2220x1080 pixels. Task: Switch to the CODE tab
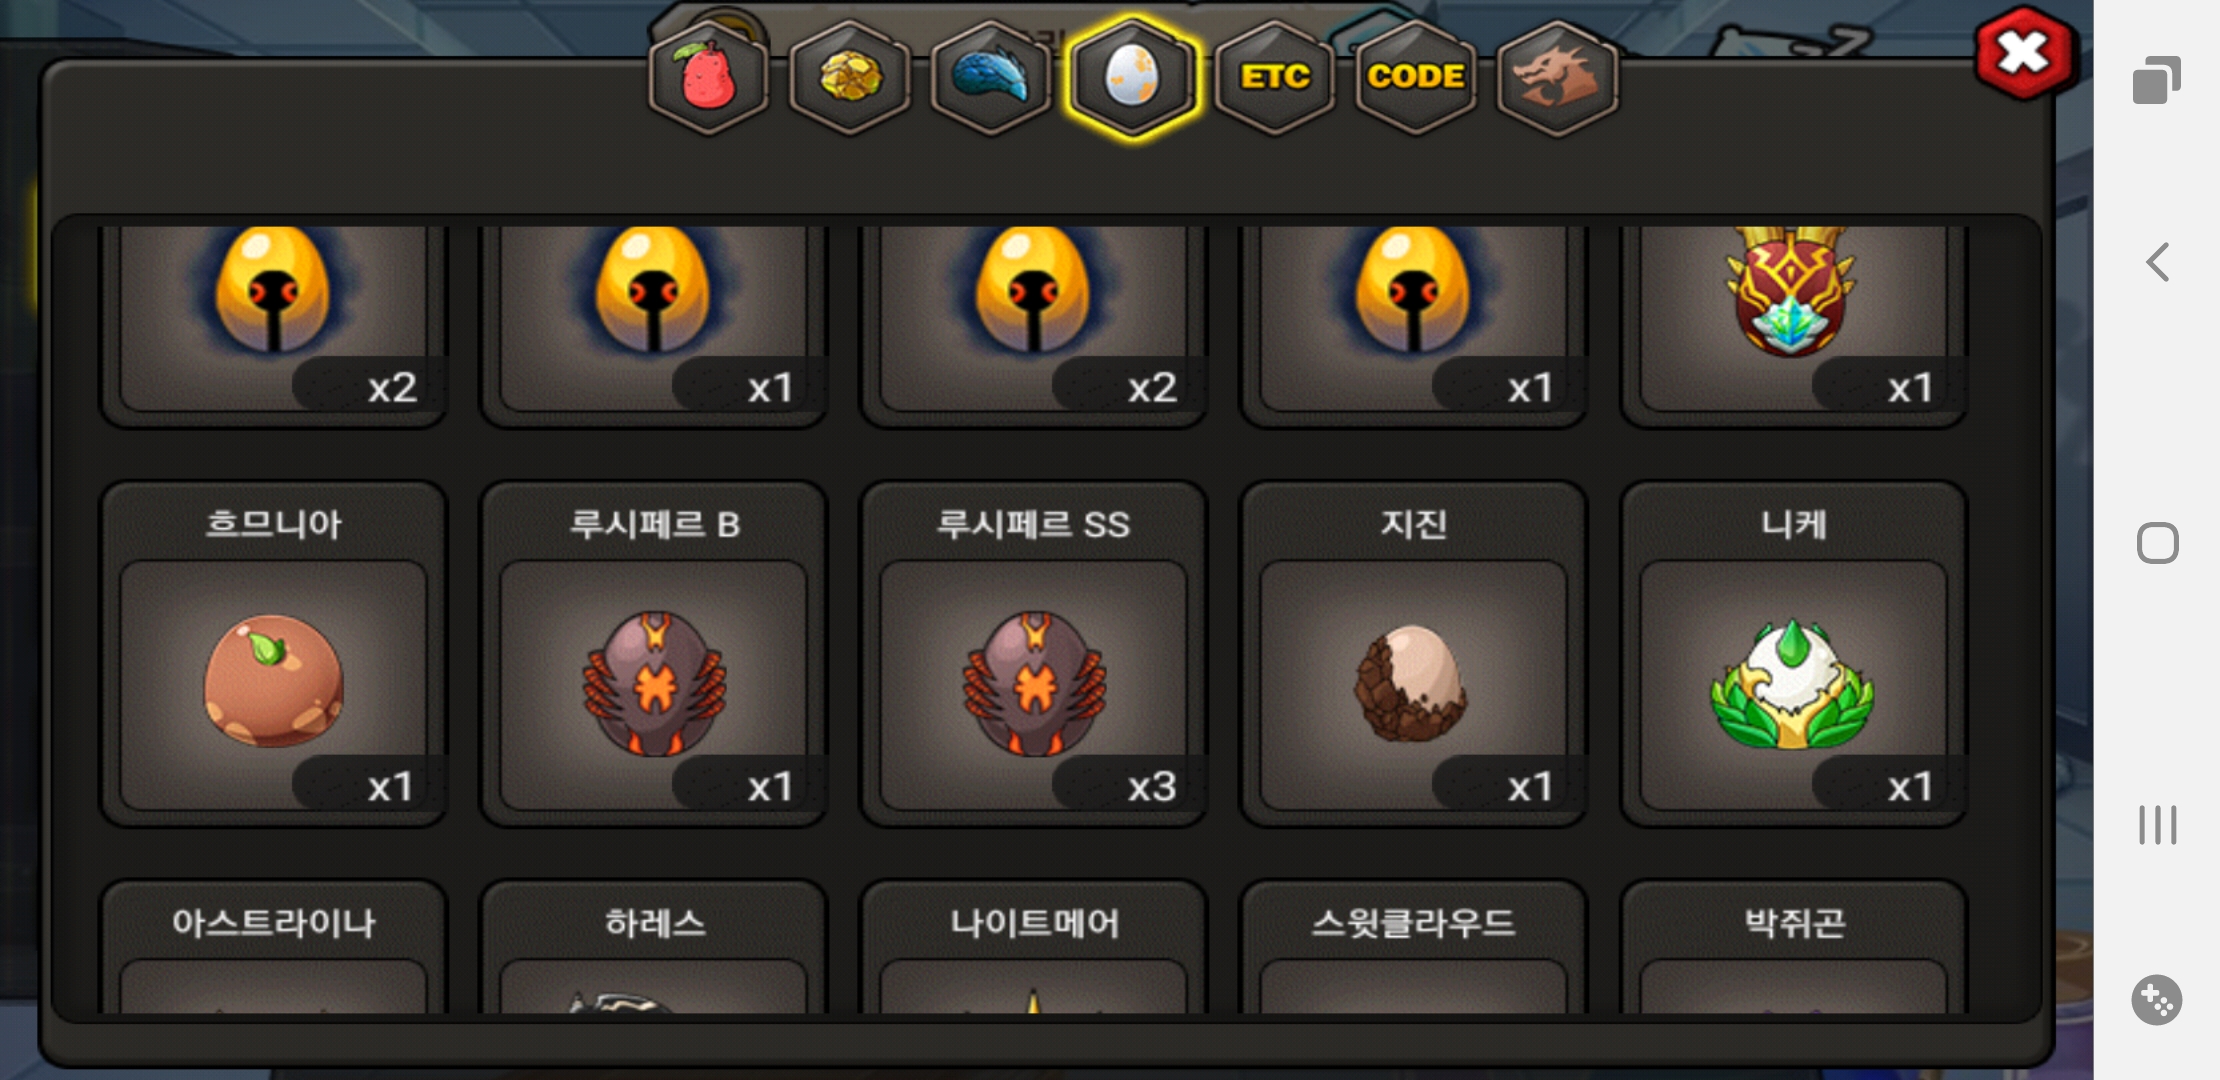pos(1416,77)
